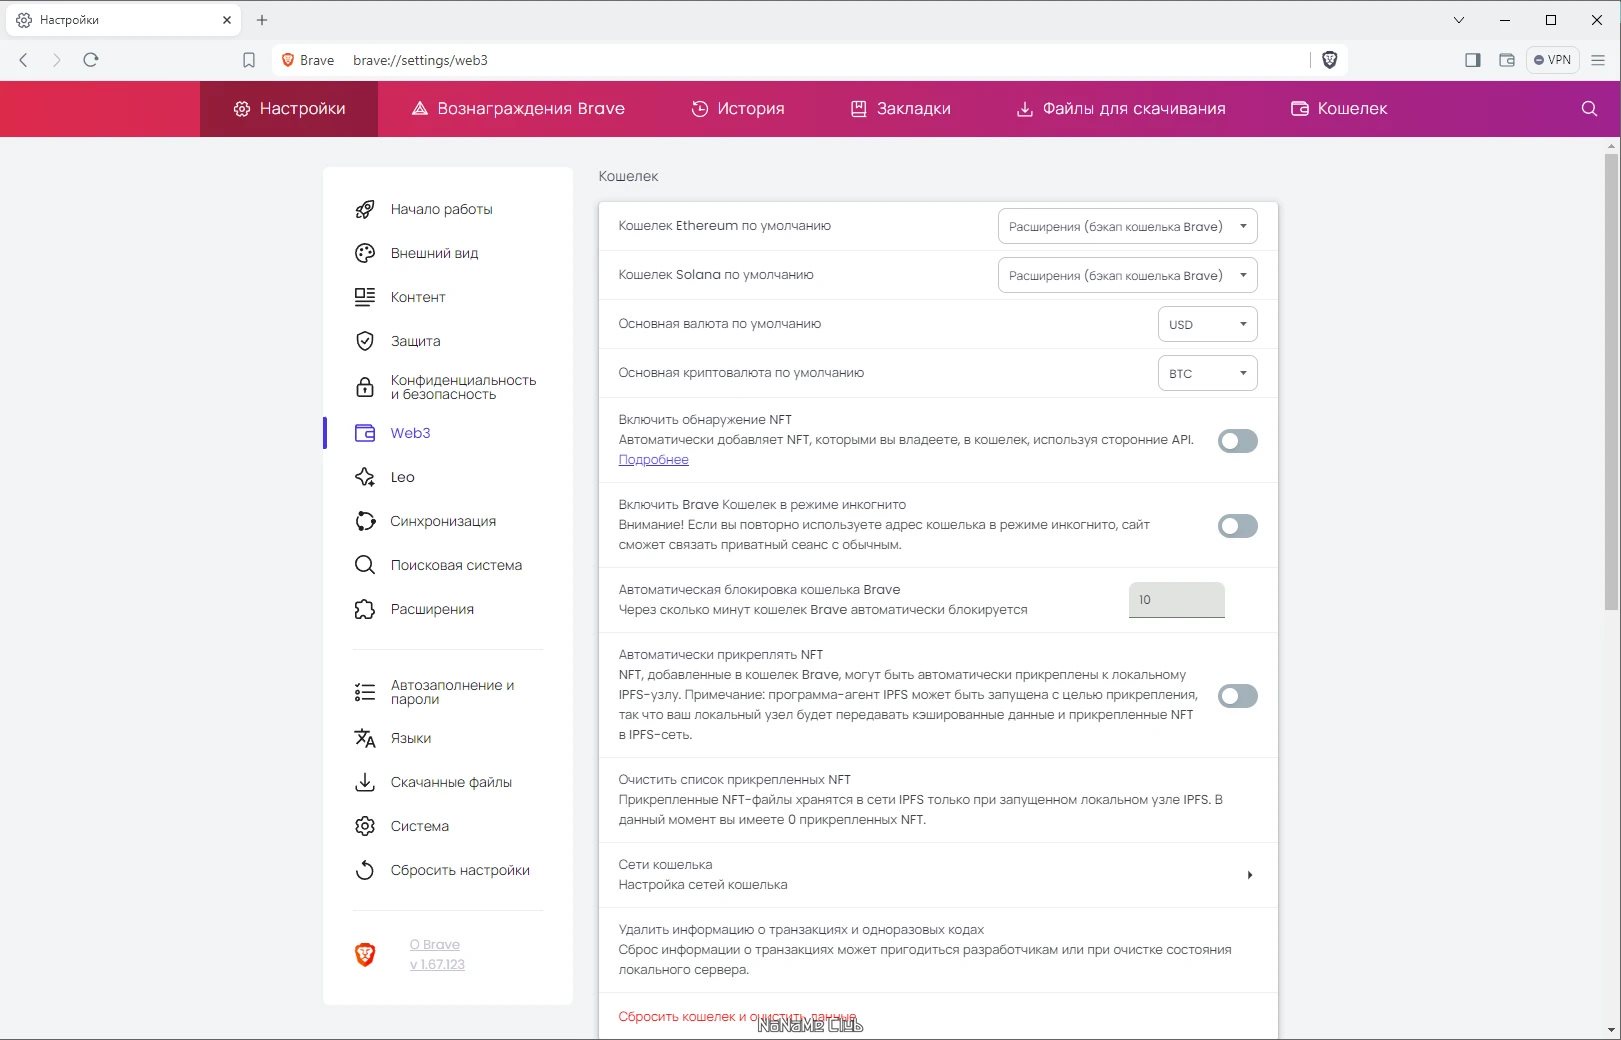This screenshot has height=1040, width=1621.
Task: Open Вознаграждения Brave tab
Action: pos(518,109)
